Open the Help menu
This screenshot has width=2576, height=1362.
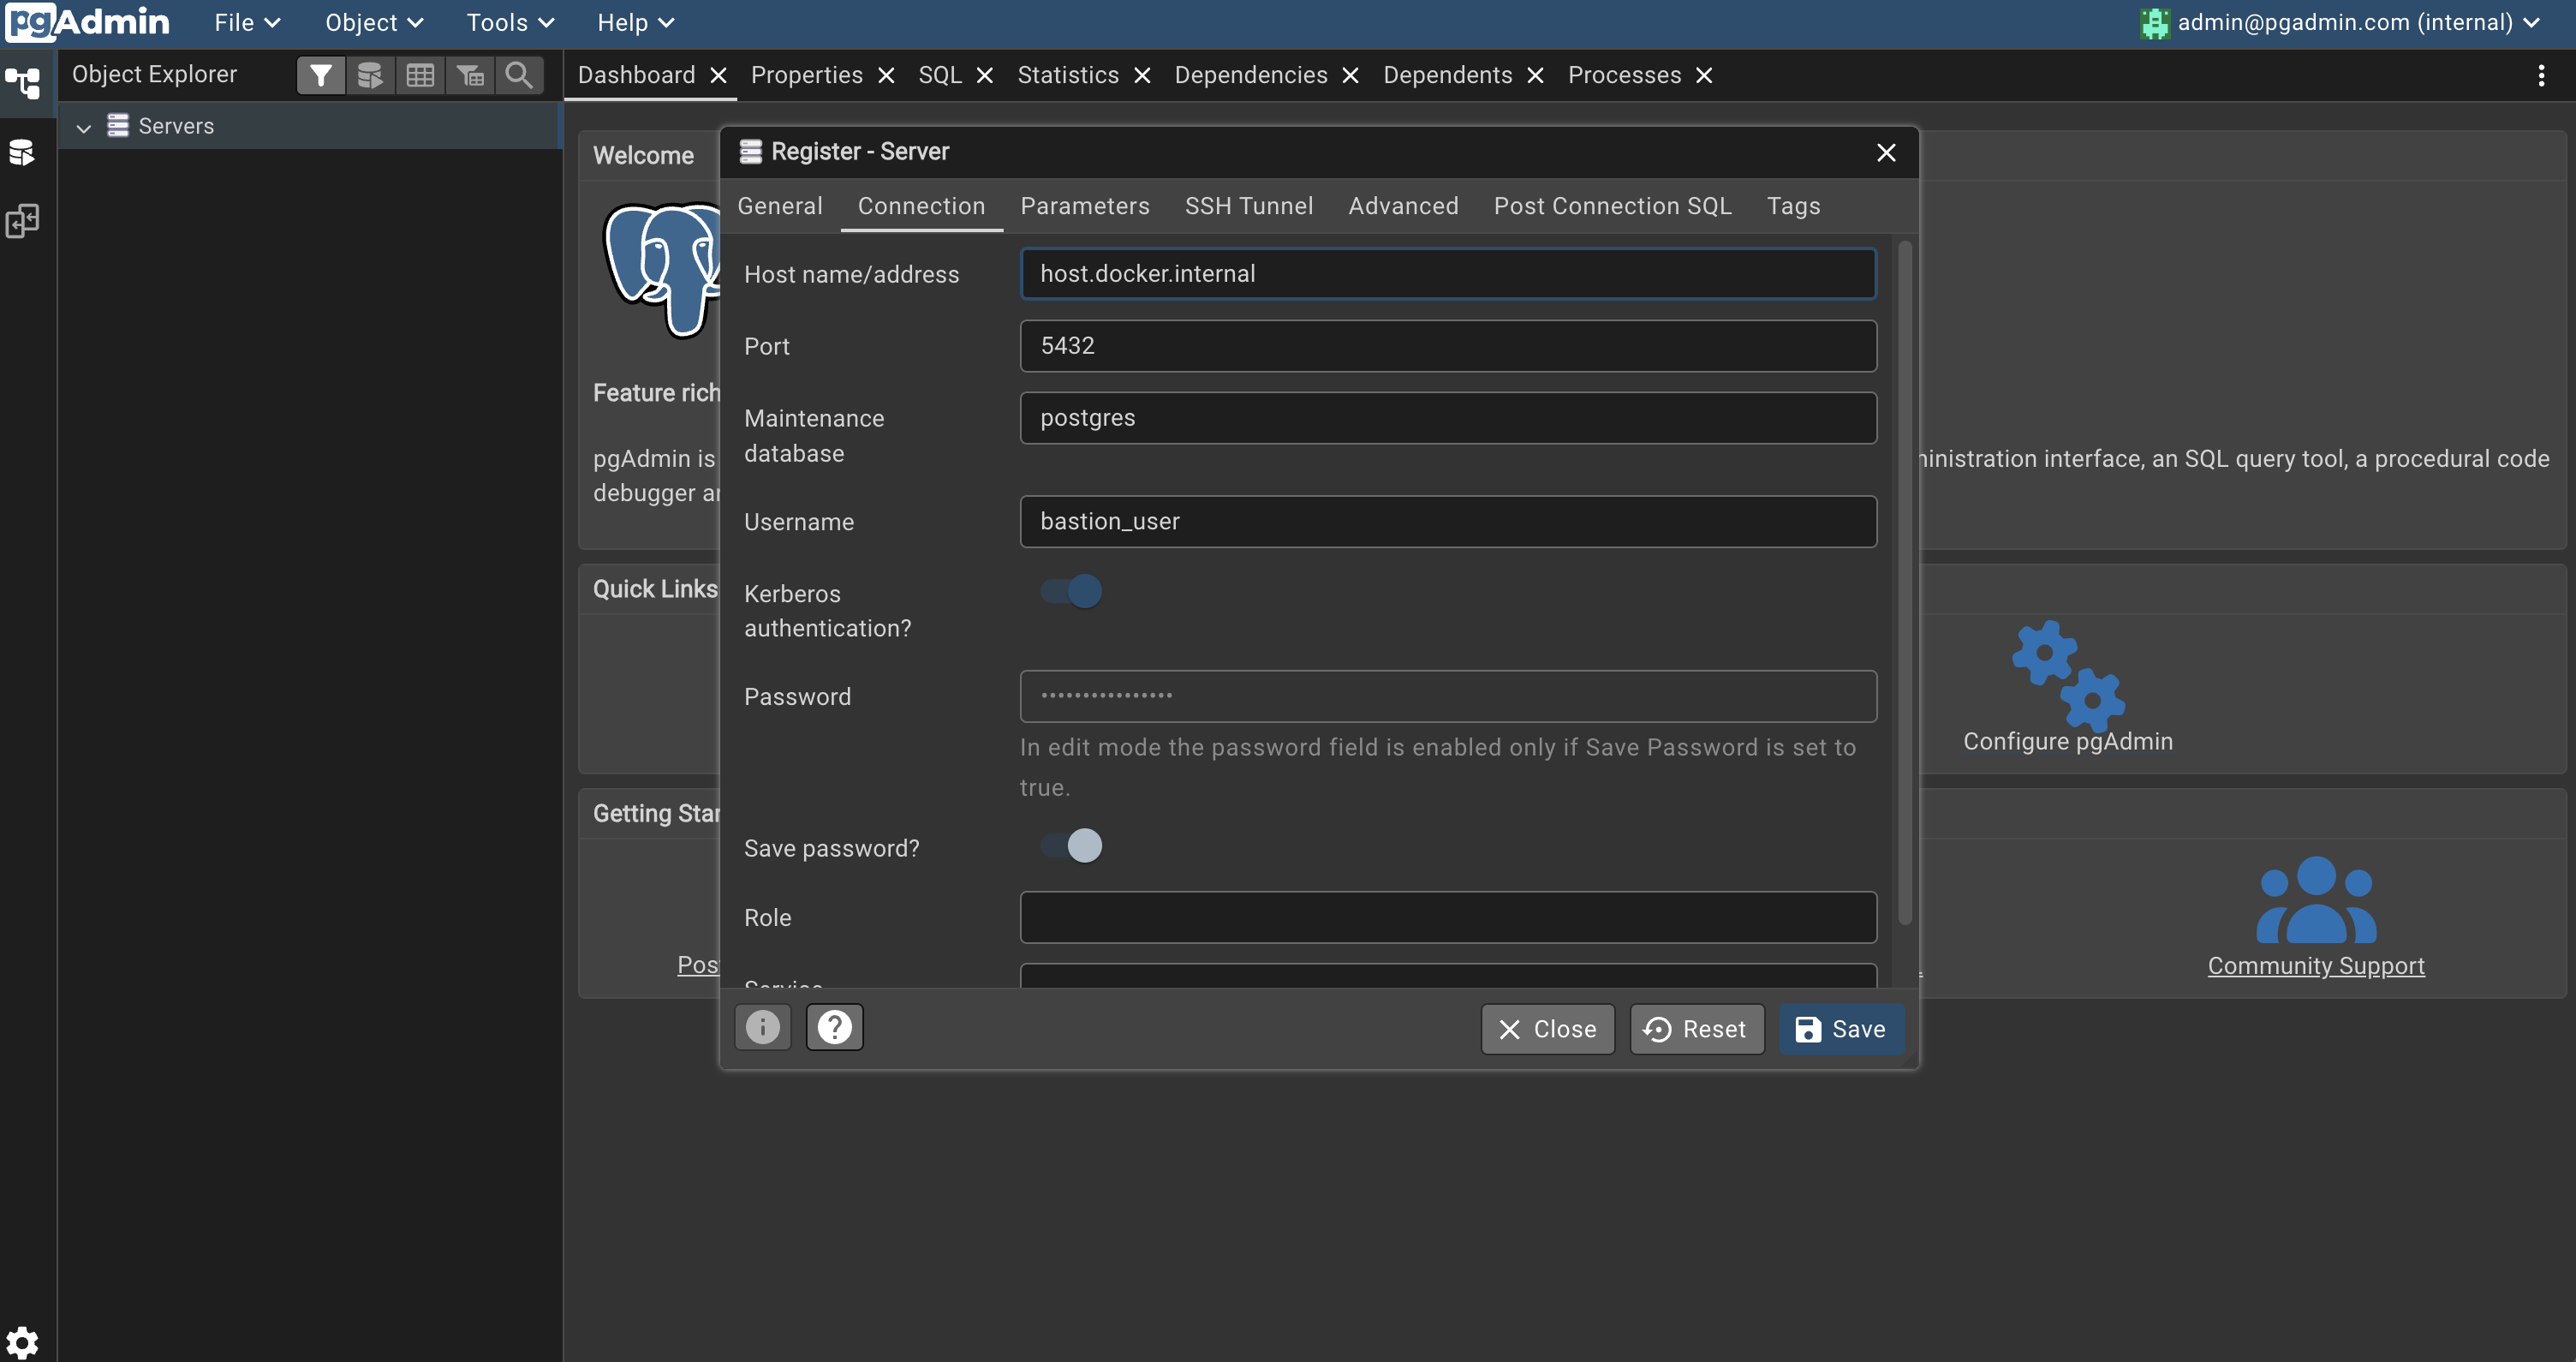tap(635, 23)
